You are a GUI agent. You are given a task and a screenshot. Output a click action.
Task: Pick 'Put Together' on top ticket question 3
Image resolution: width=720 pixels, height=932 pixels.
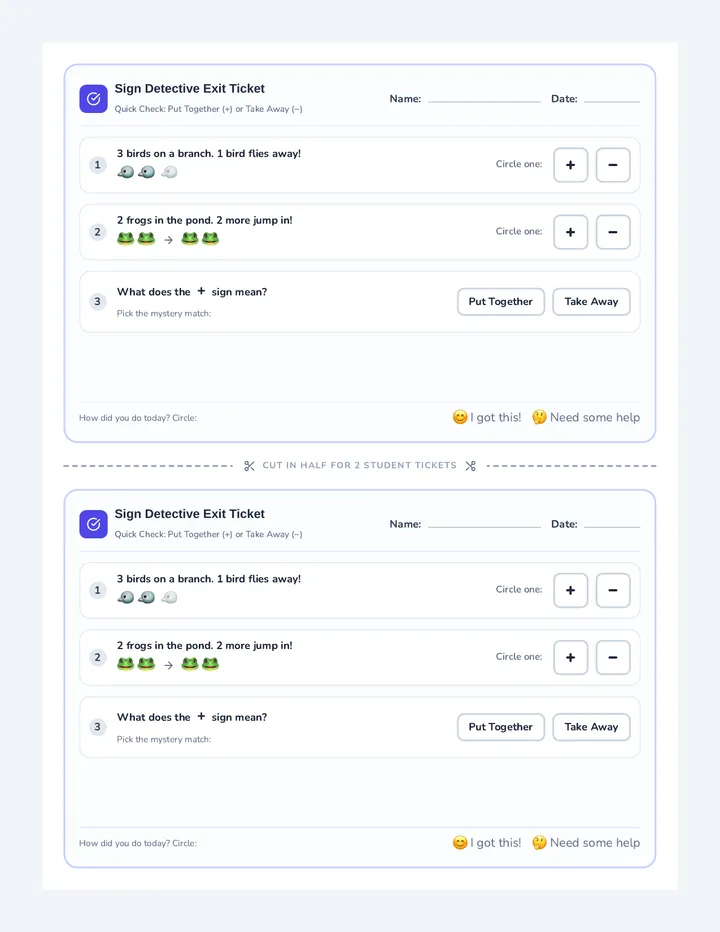(501, 302)
